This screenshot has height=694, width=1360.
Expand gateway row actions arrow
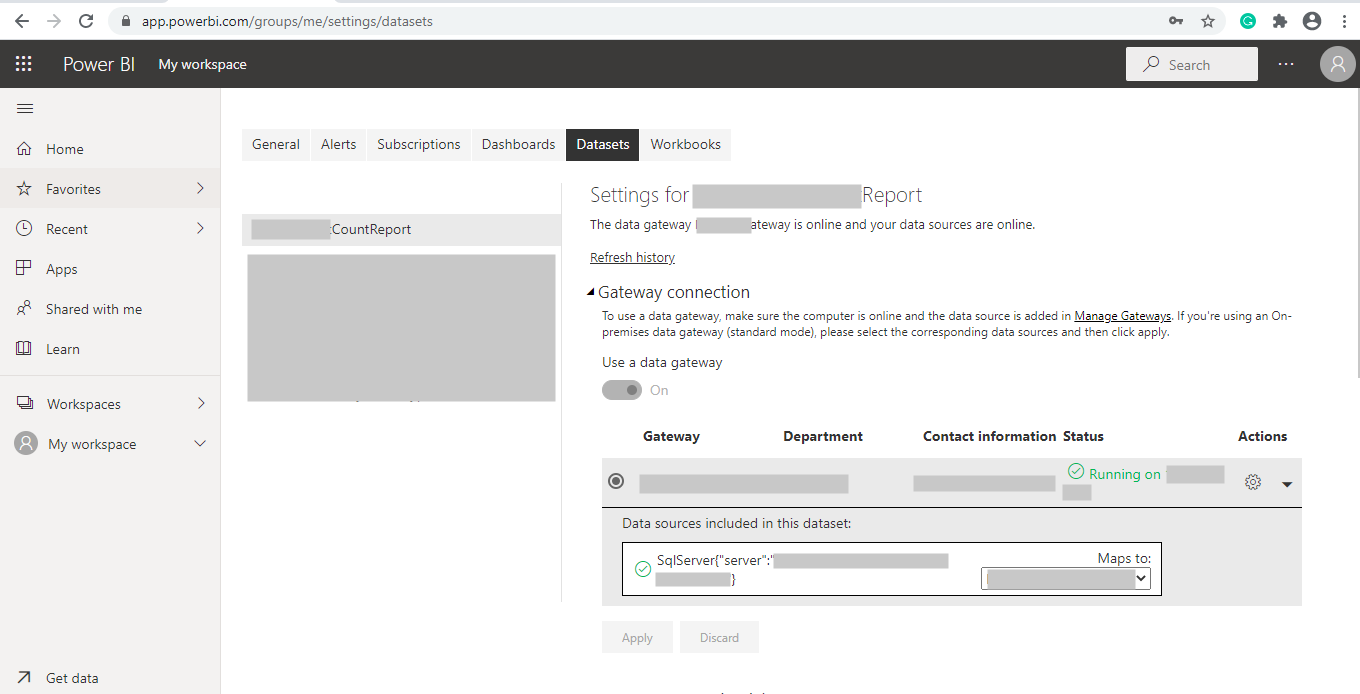tap(1287, 484)
